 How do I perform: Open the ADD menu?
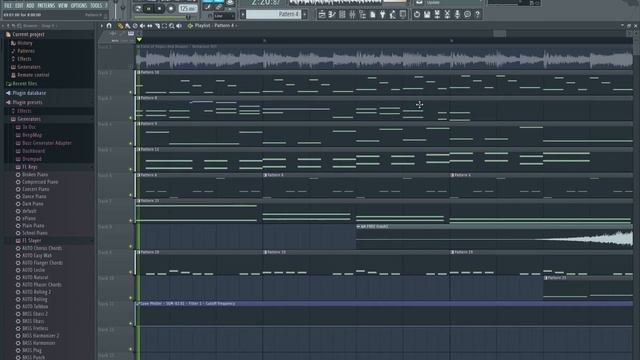click(30, 6)
